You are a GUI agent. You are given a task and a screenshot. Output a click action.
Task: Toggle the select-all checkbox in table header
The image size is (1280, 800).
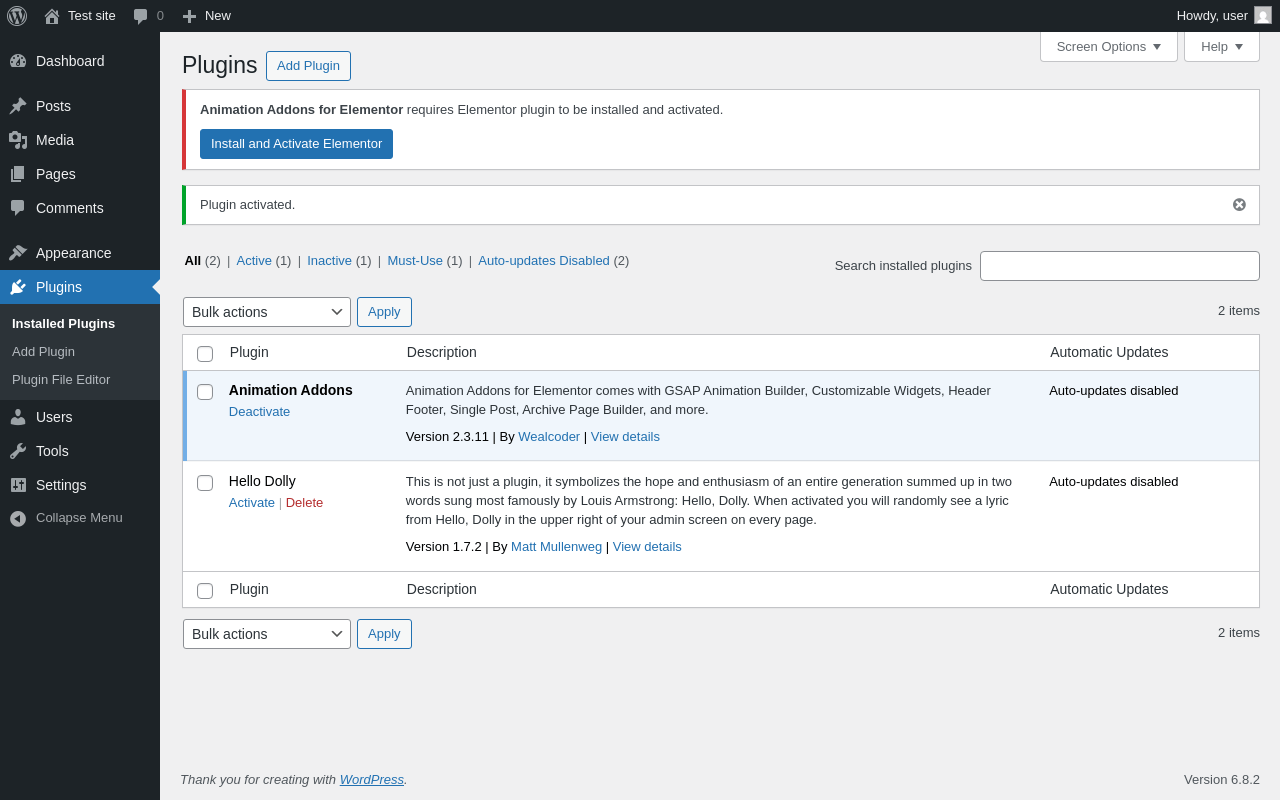point(205,354)
